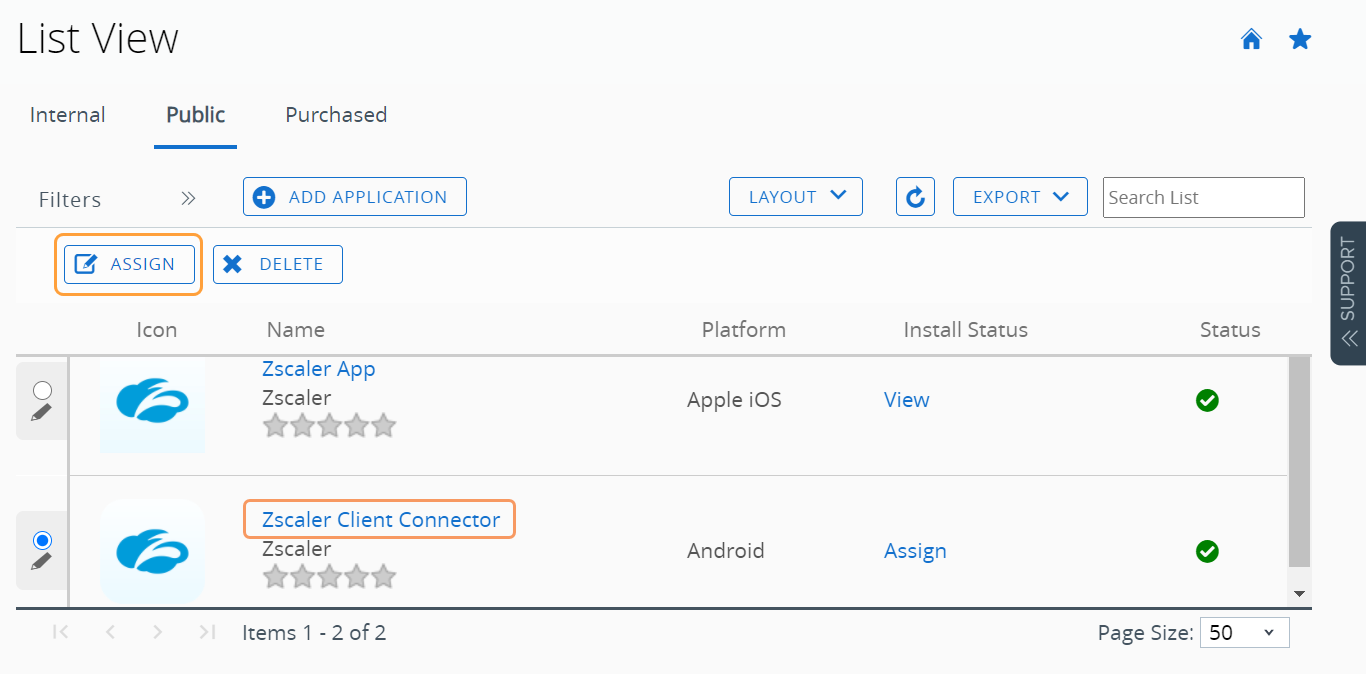The height and width of the screenshot is (674, 1366).
Task: Select the Zscaler Client Connector radio button
Action: tap(43, 540)
